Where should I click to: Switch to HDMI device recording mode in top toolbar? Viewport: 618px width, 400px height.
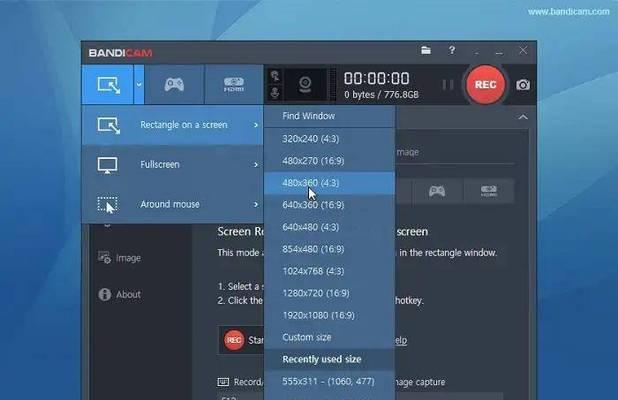pos(234,85)
